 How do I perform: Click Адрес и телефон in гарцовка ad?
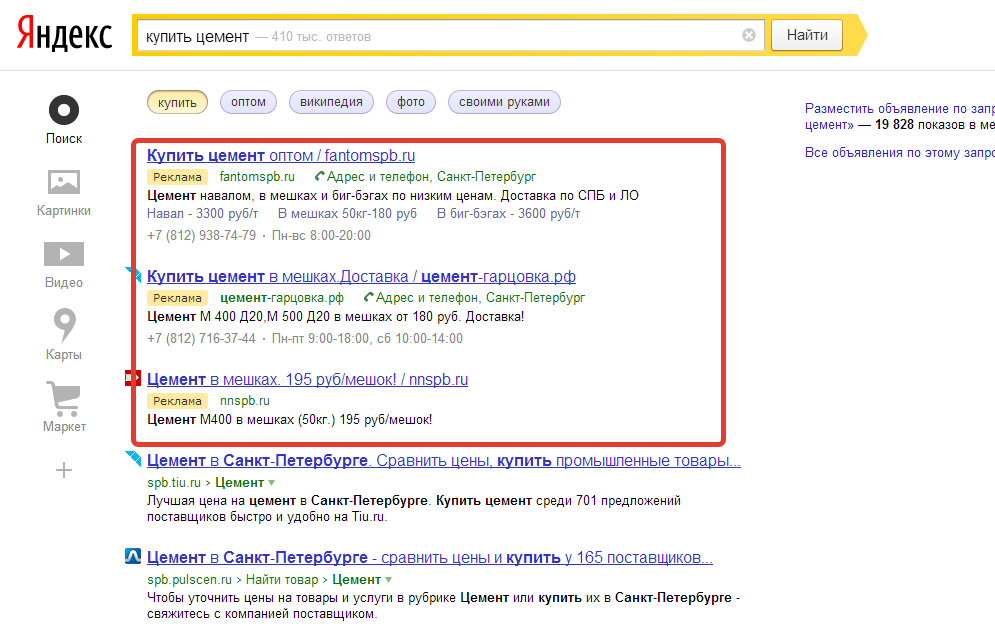(x=480, y=298)
